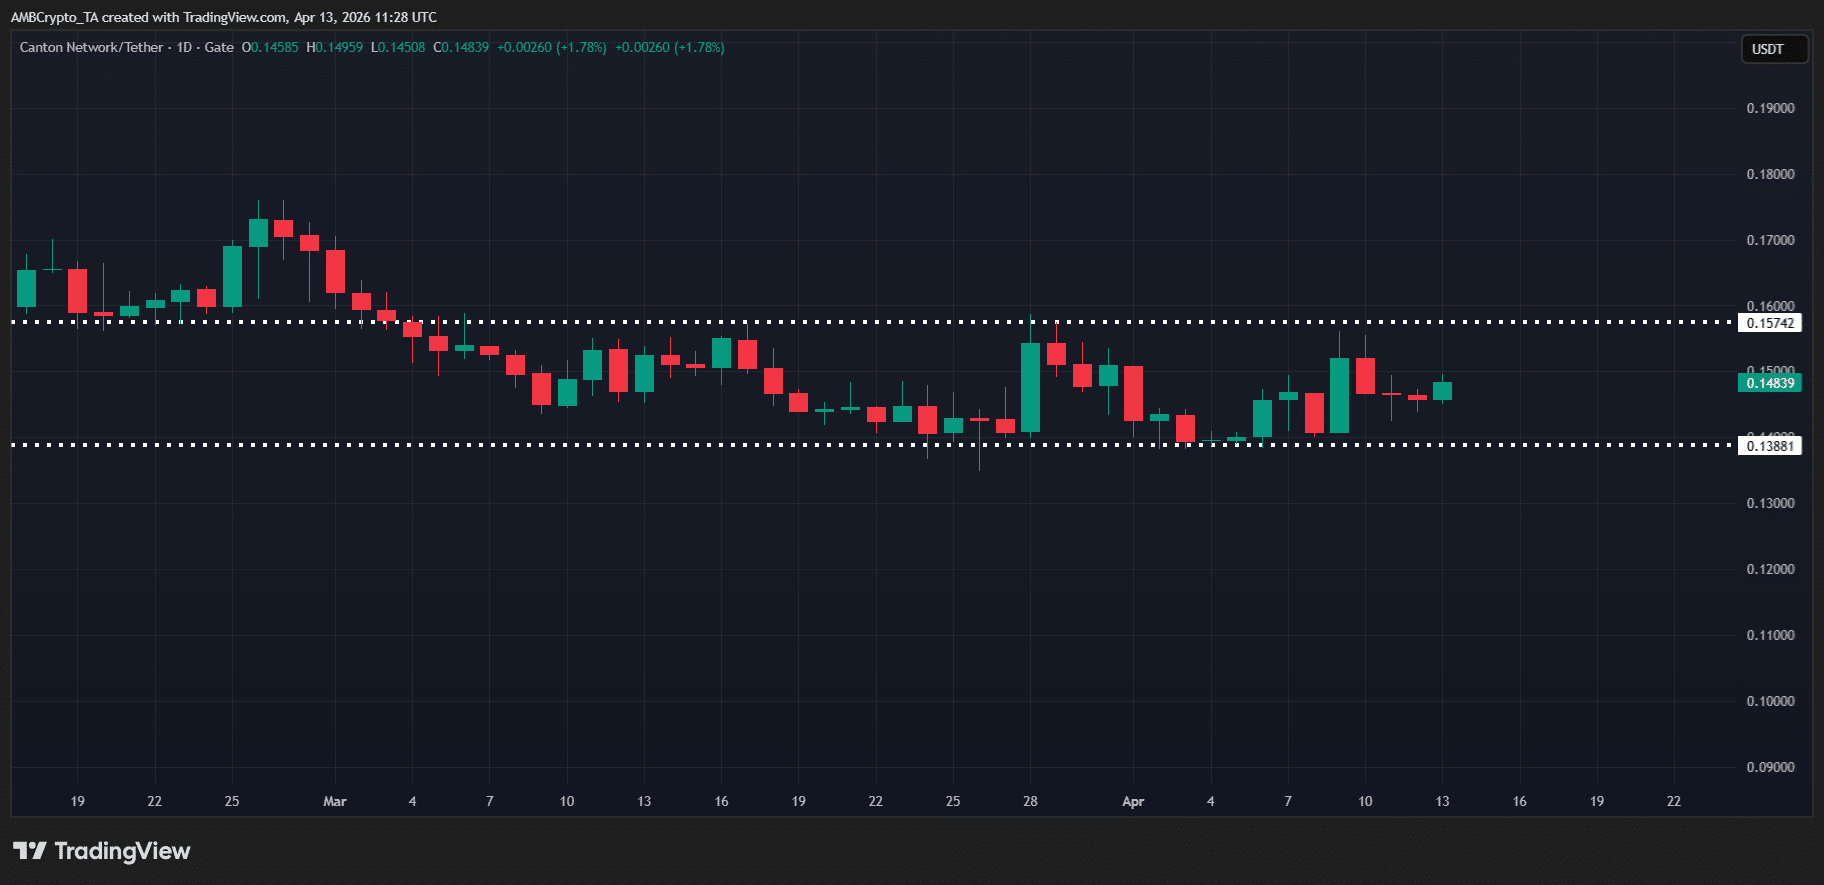This screenshot has height=885, width=1824.
Task: Click the 22 date label at far right
Action: click(x=1674, y=801)
